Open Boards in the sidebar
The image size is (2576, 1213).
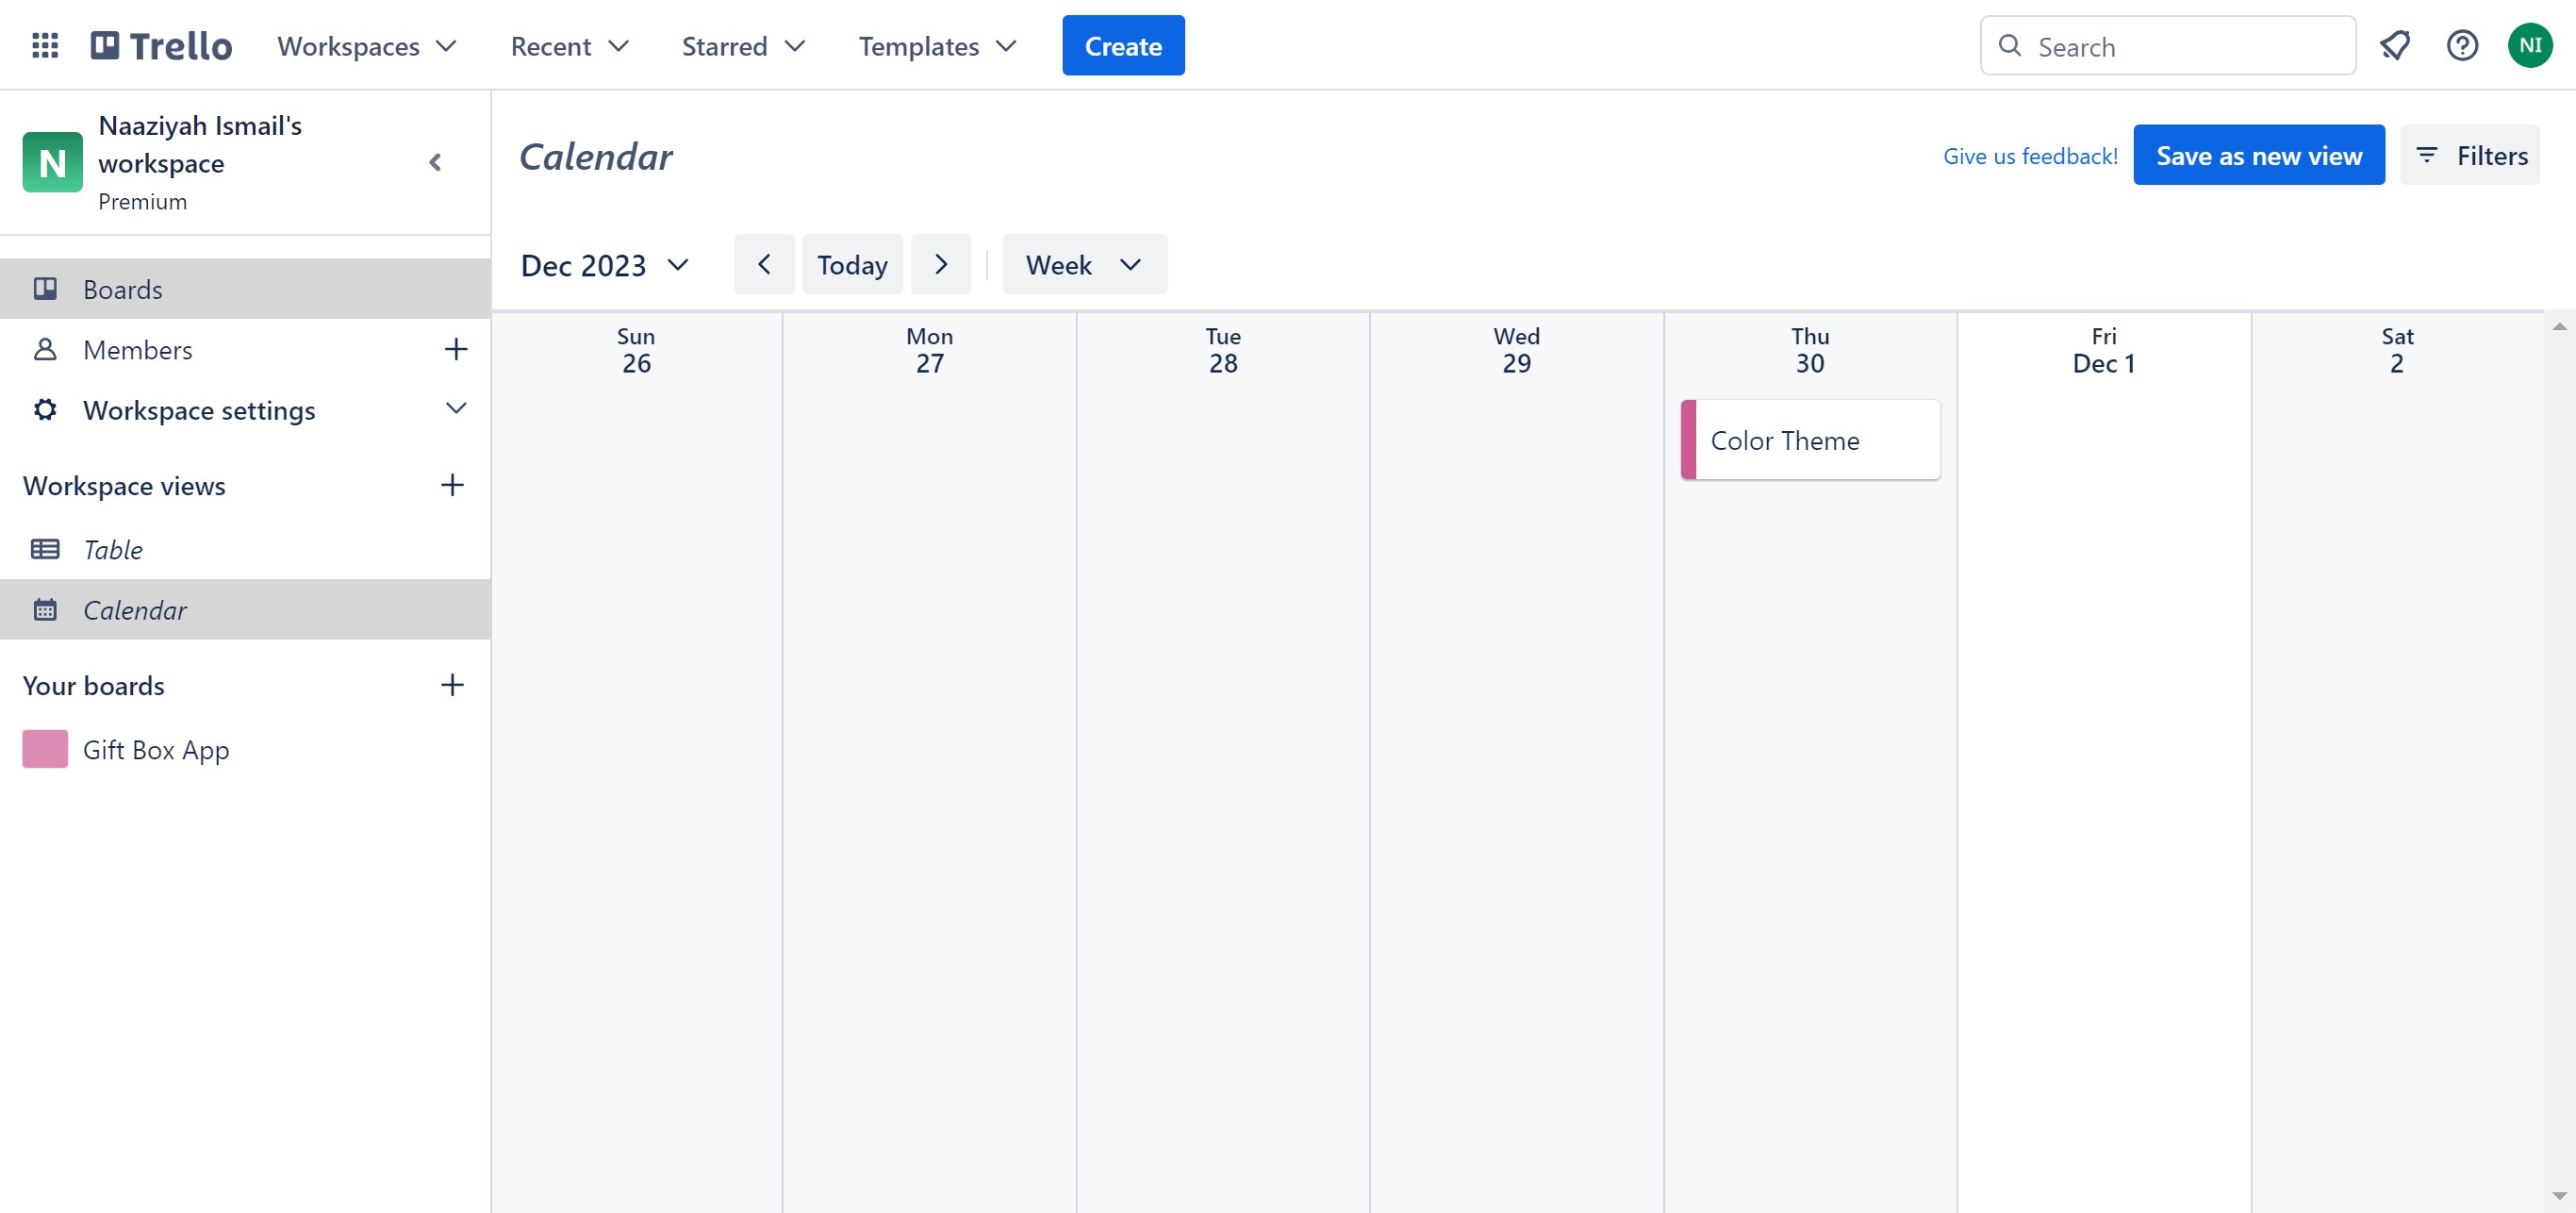coord(245,289)
